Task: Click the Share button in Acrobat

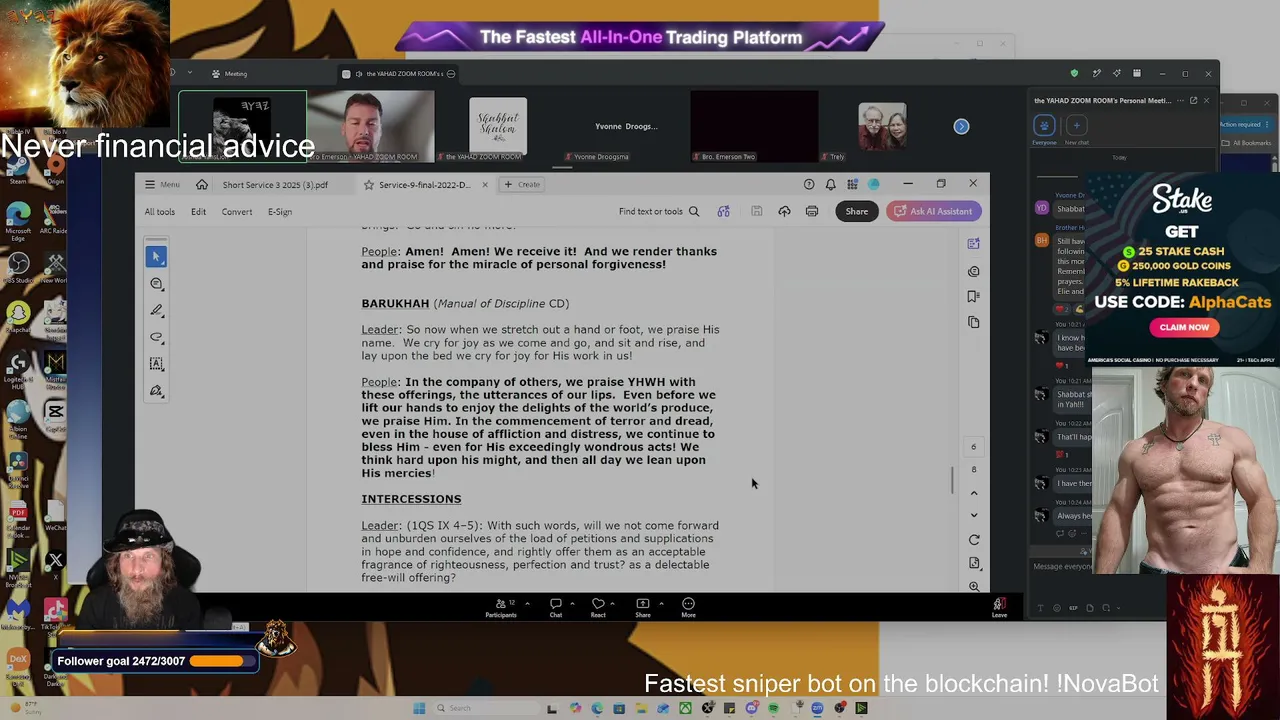Action: coord(857,211)
